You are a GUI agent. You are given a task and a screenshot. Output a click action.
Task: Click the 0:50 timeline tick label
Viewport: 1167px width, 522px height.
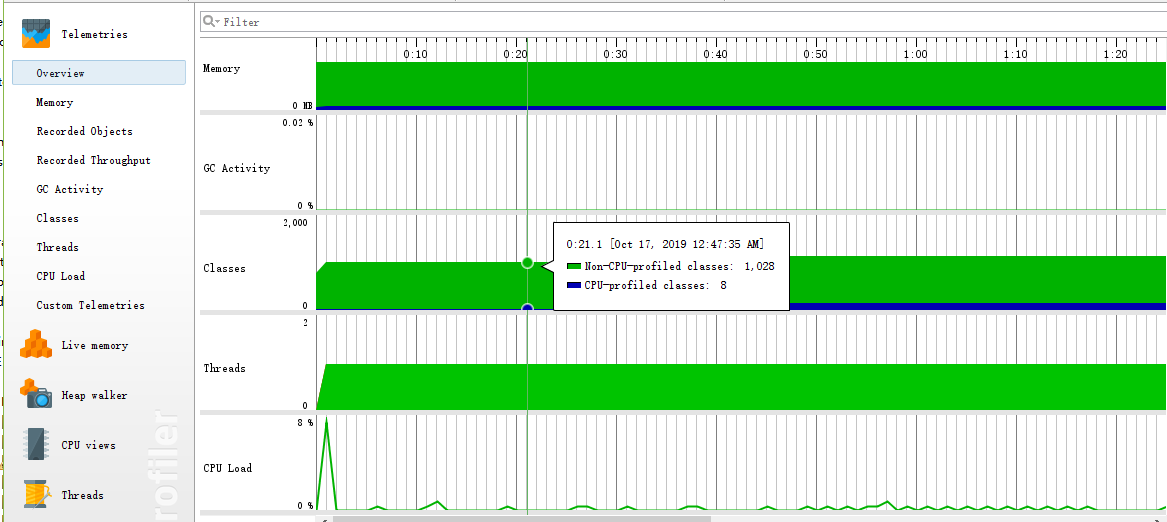point(816,54)
